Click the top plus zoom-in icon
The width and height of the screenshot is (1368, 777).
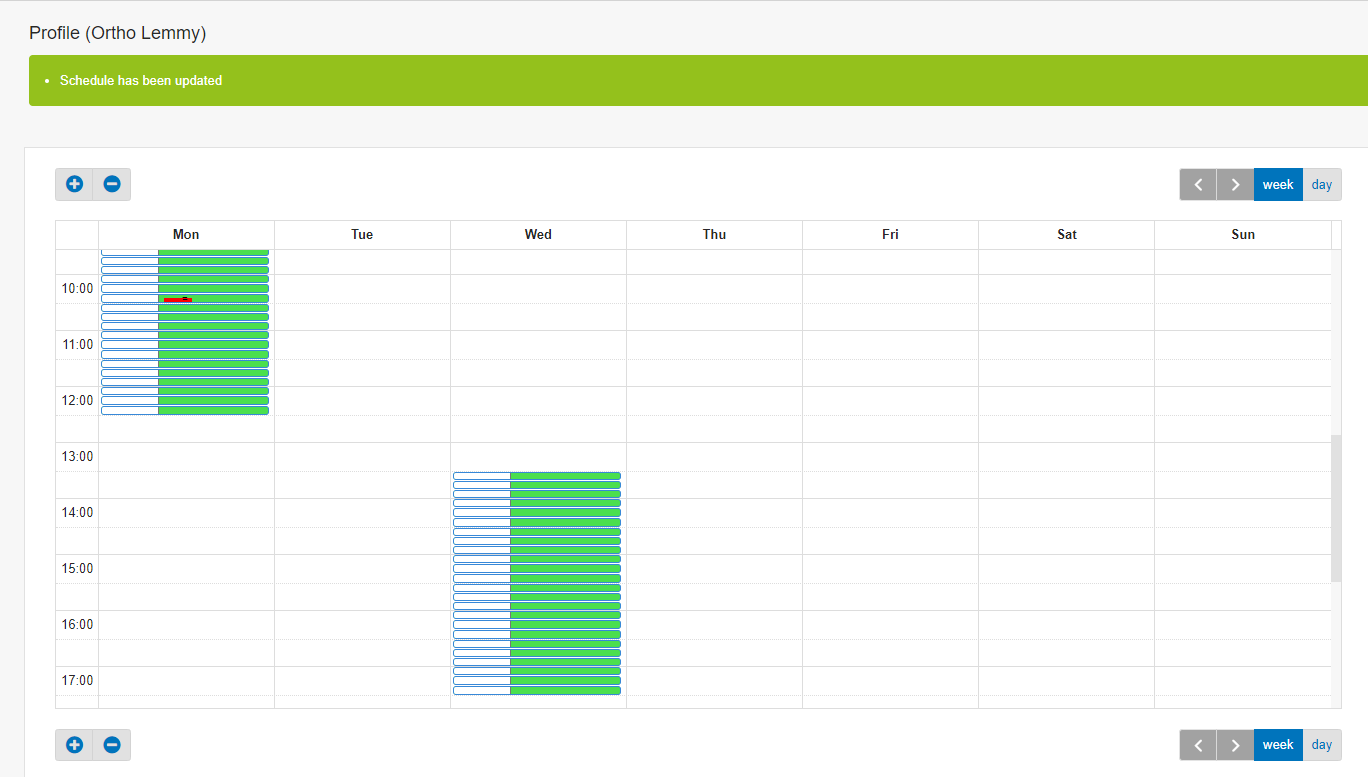click(74, 184)
